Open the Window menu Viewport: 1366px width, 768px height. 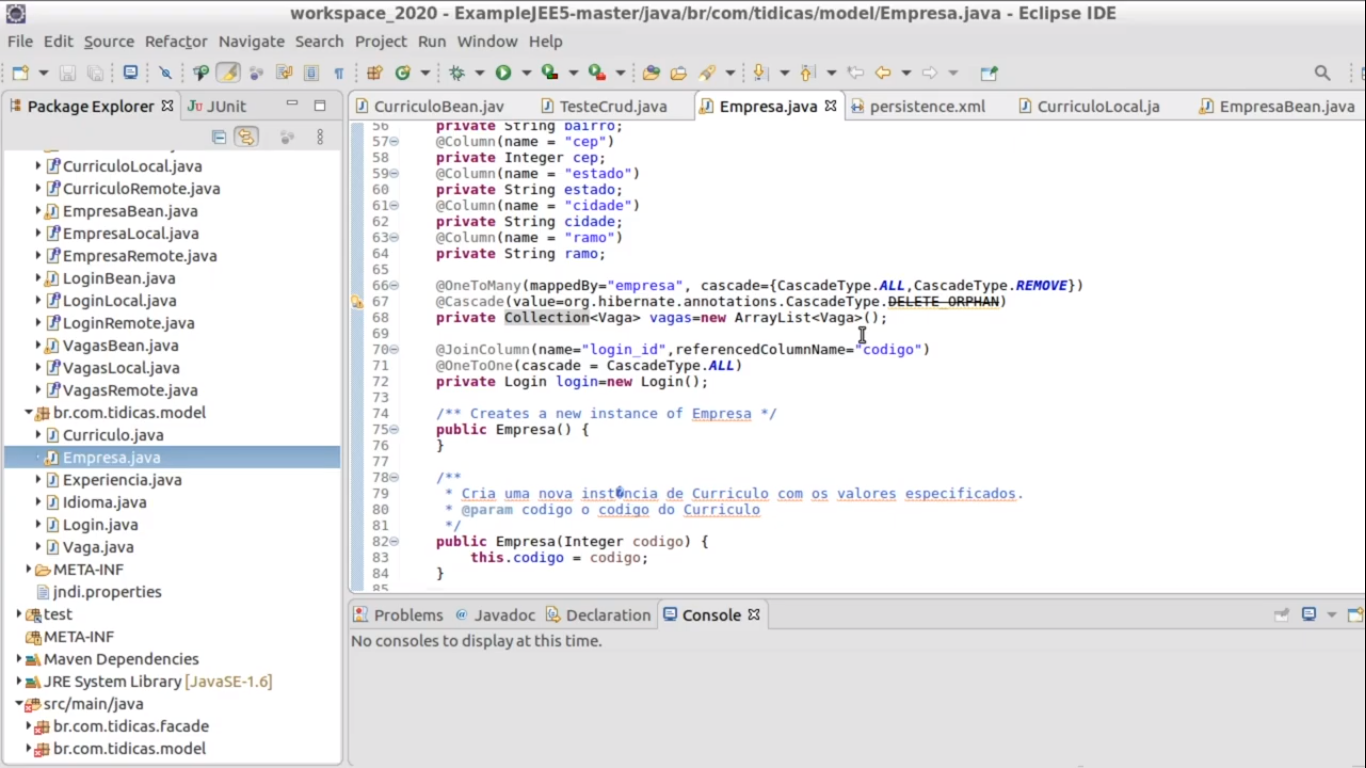(488, 41)
